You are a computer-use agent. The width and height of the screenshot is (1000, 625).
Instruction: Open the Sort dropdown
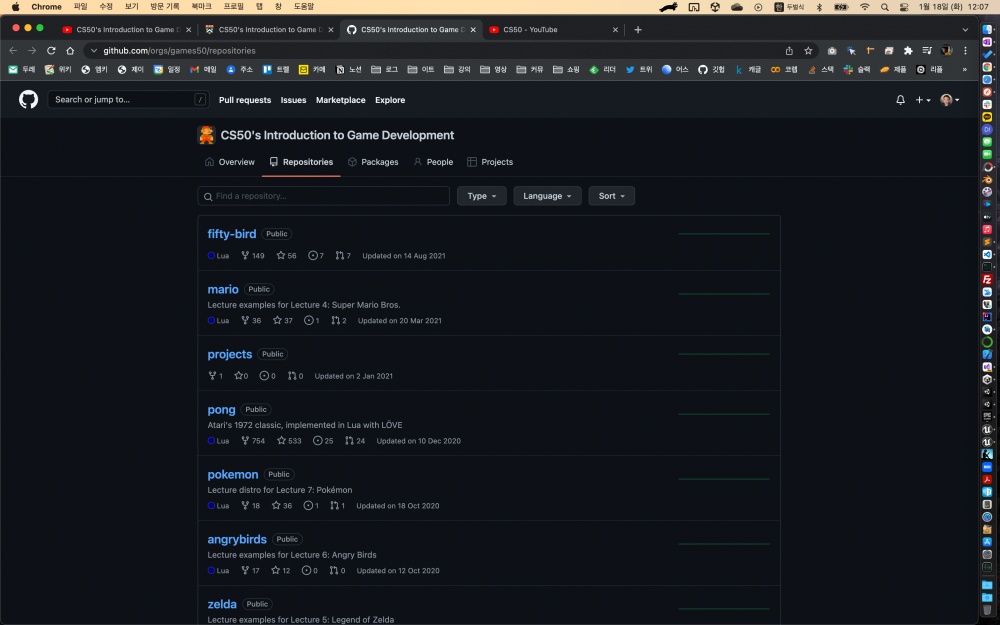click(612, 196)
